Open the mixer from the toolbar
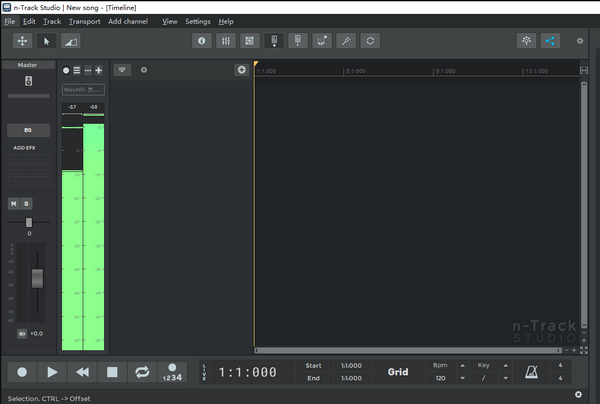600x404 pixels. [226, 41]
